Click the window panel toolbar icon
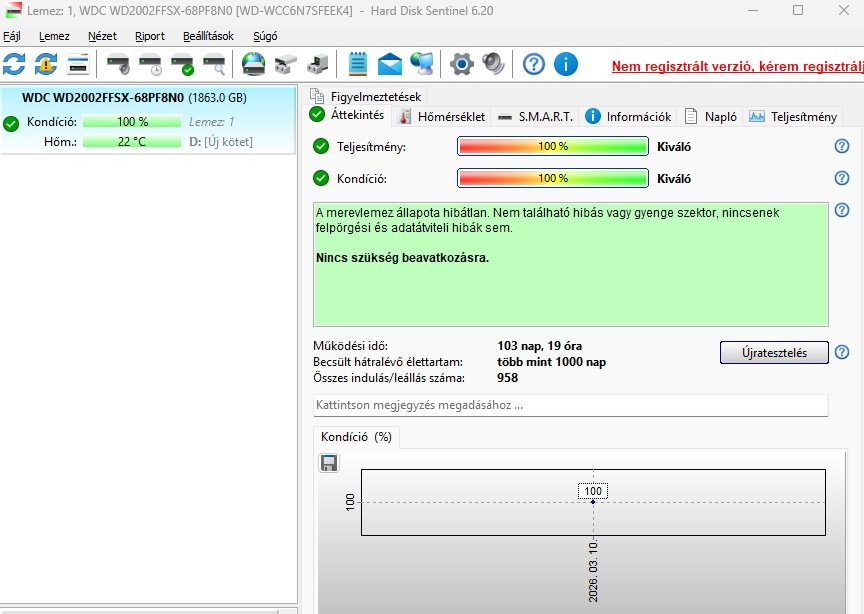Image resolution: width=864 pixels, height=614 pixels. tap(78, 64)
